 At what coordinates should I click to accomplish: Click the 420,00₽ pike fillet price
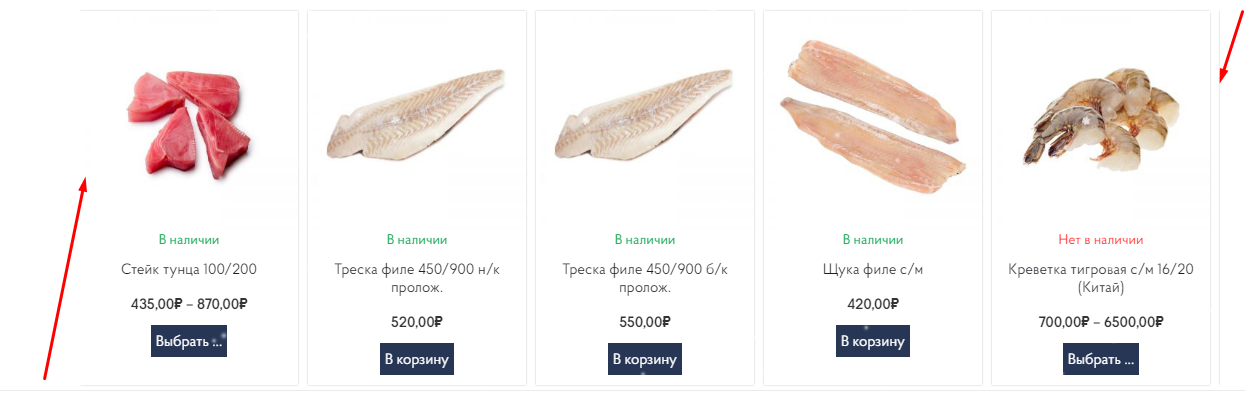[x=873, y=304]
